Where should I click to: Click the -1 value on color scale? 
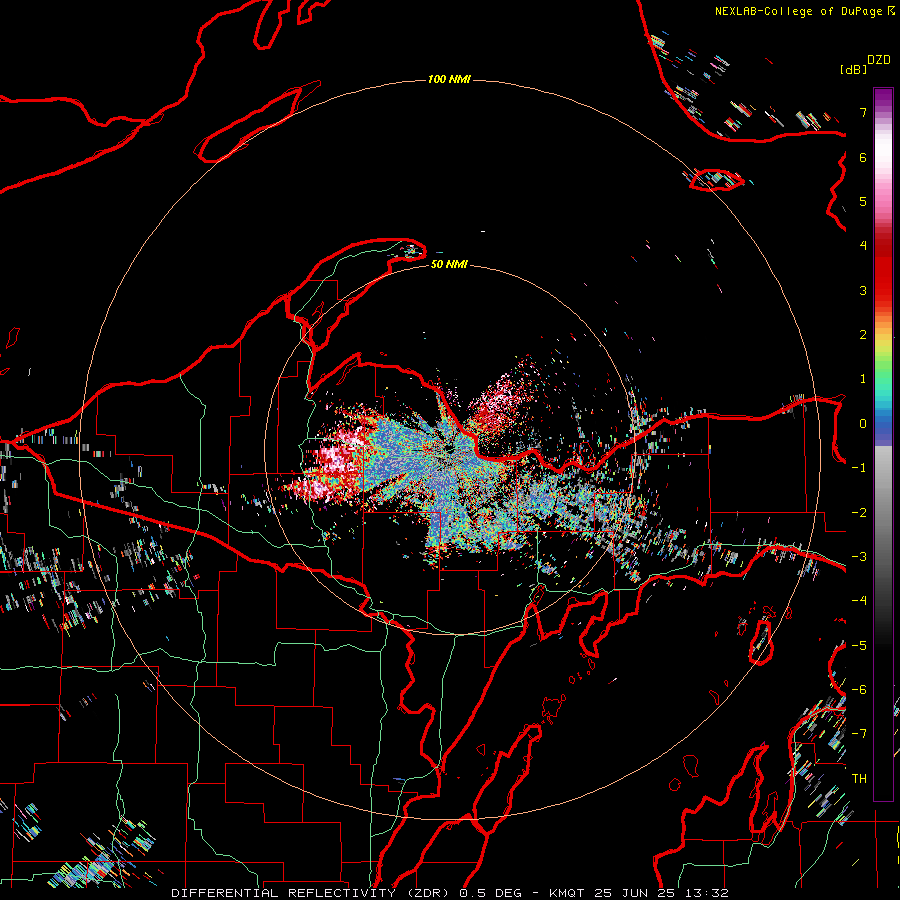click(859, 468)
